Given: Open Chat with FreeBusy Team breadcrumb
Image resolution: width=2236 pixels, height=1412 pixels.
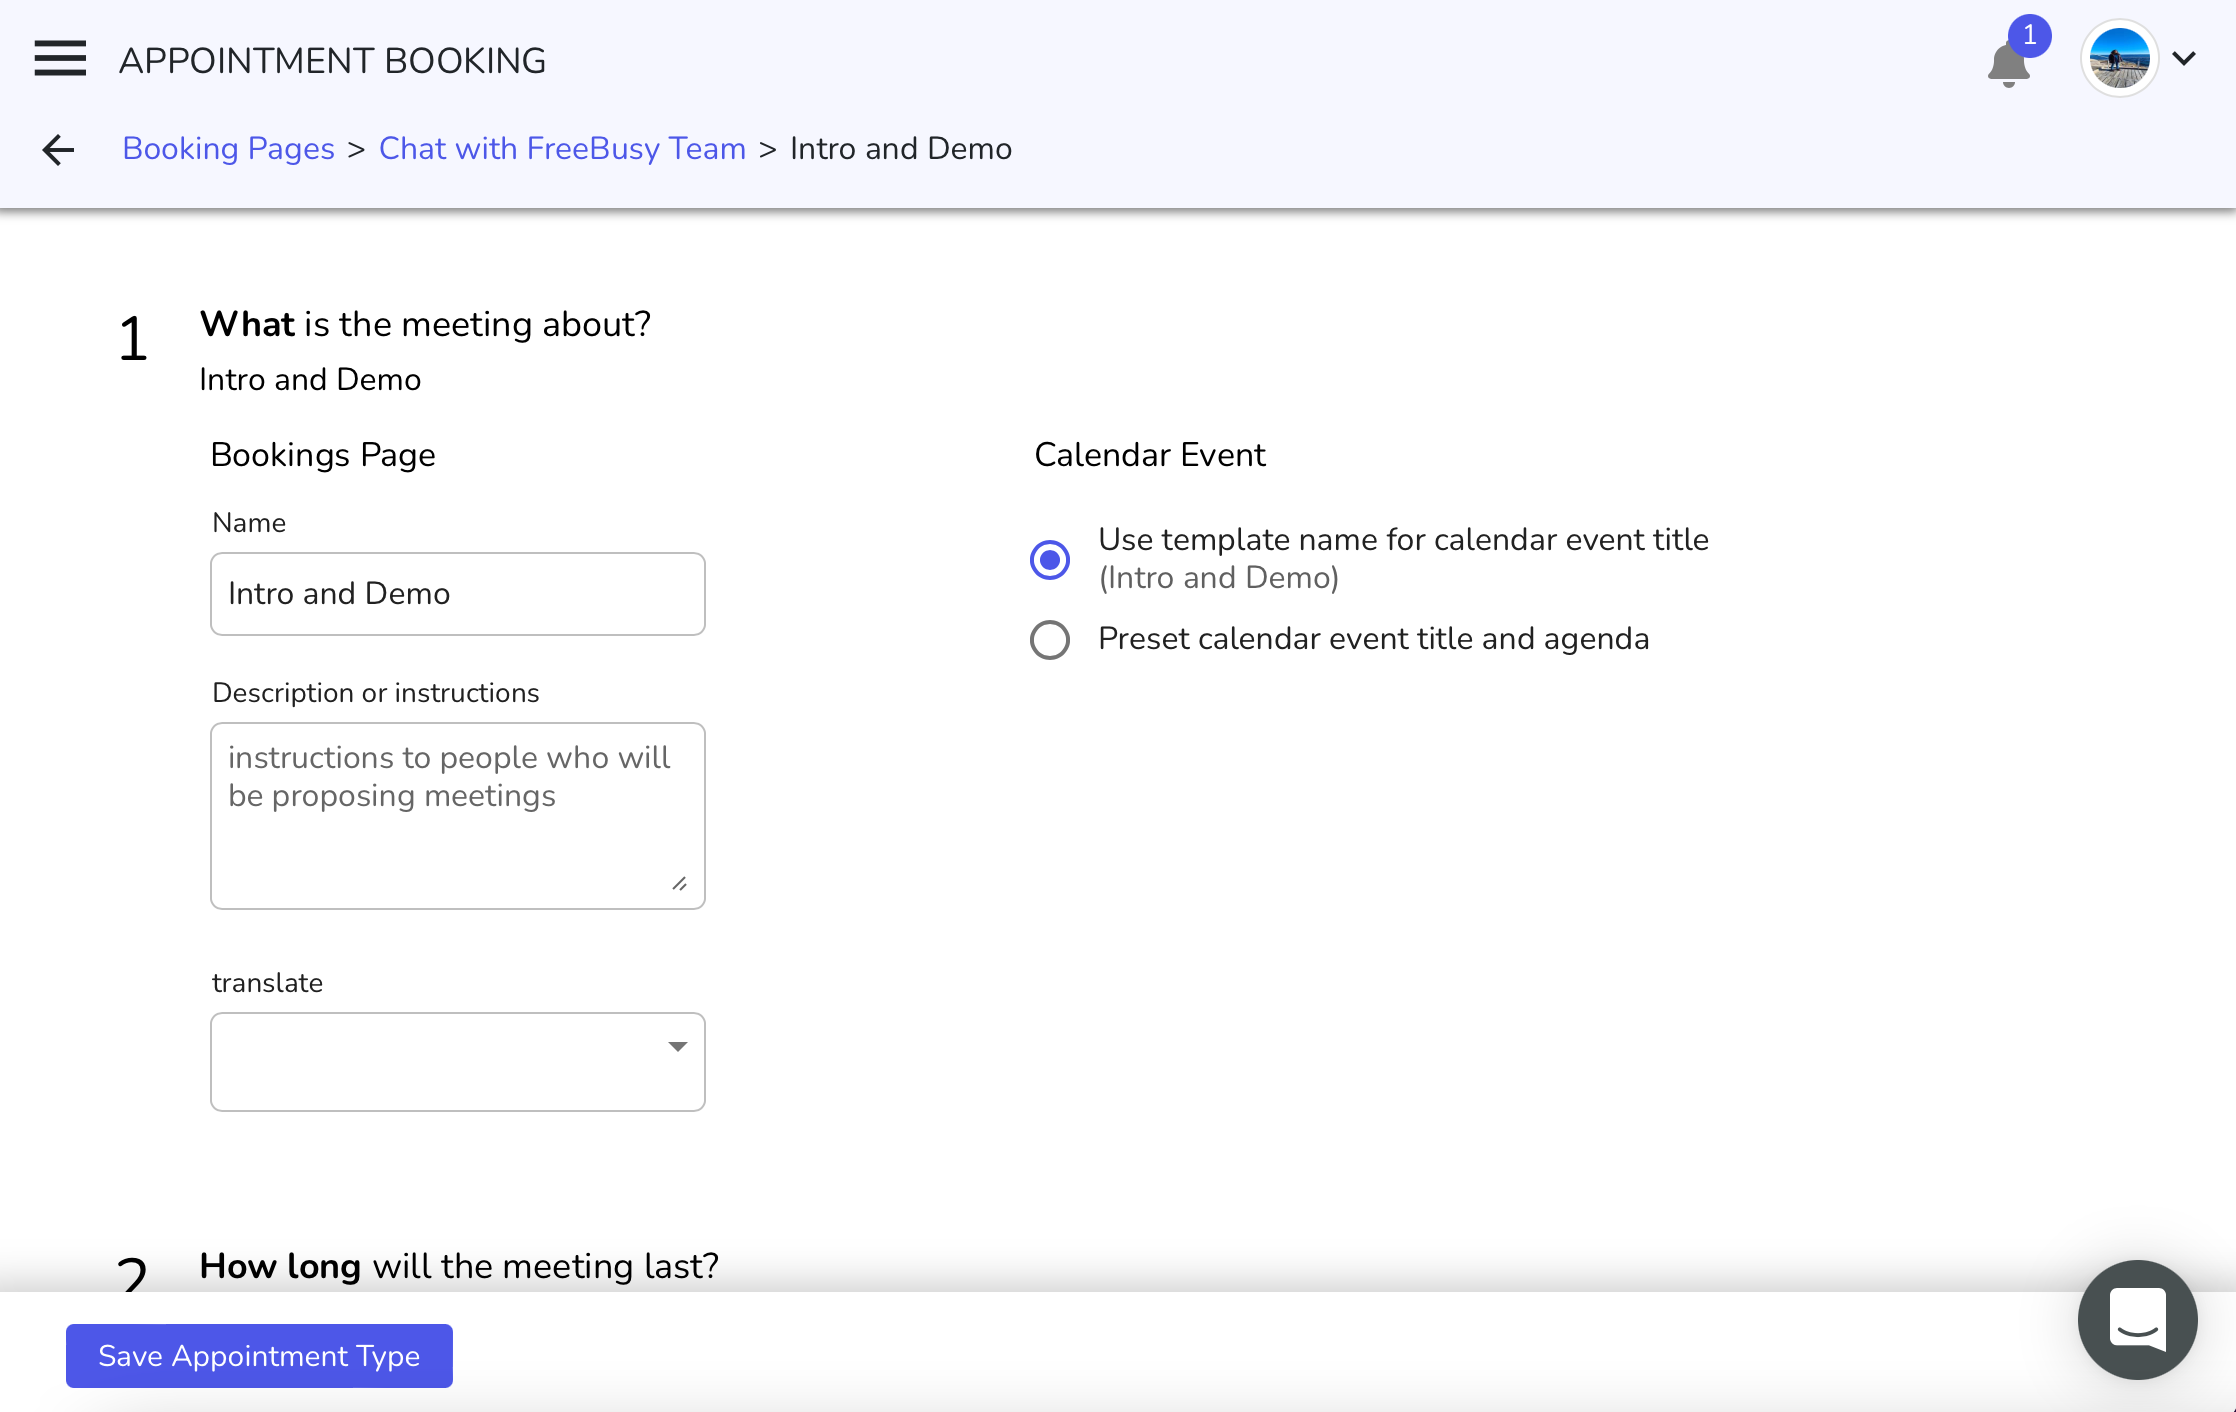Looking at the screenshot, I should (562, 149).
